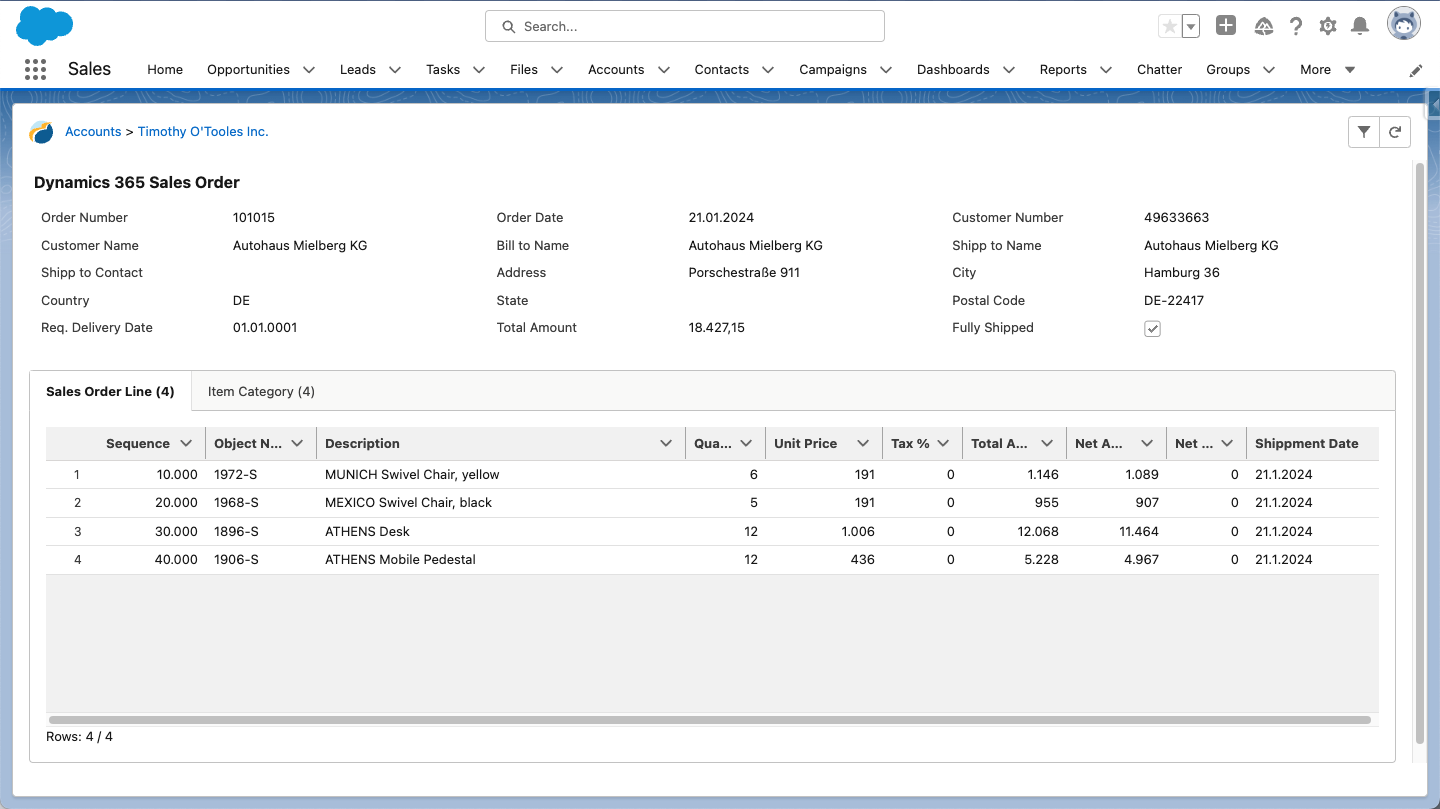Open the notifications bell
This screenshot has height=809, width=1440.
click(x=1360, y=27)
